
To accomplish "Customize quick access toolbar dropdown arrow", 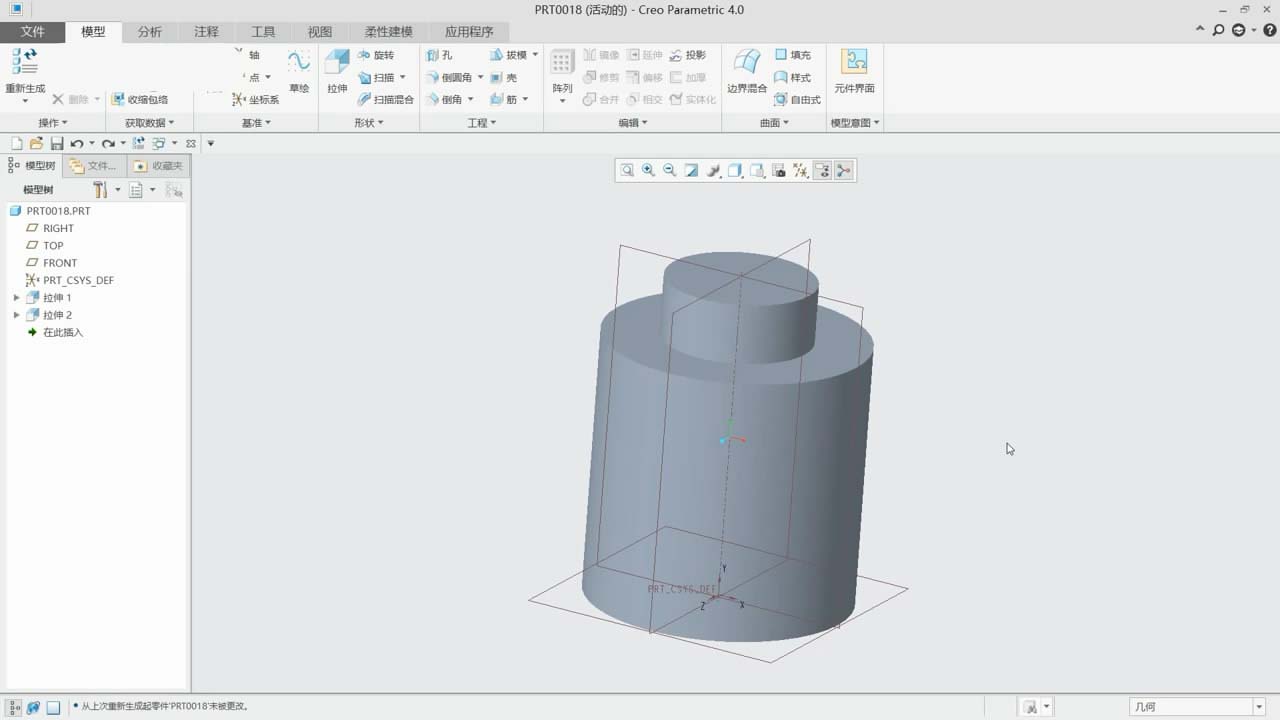I will pos(211,144).
